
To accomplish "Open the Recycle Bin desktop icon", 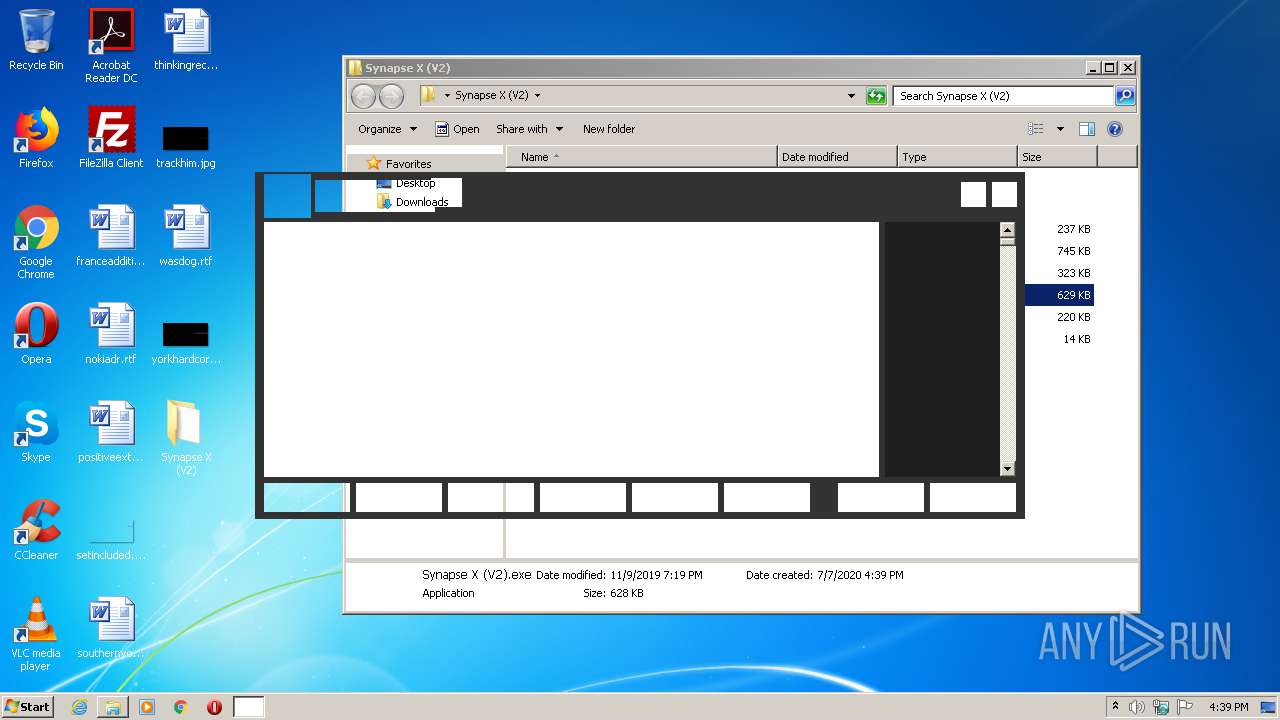I will tap(36, 40).
